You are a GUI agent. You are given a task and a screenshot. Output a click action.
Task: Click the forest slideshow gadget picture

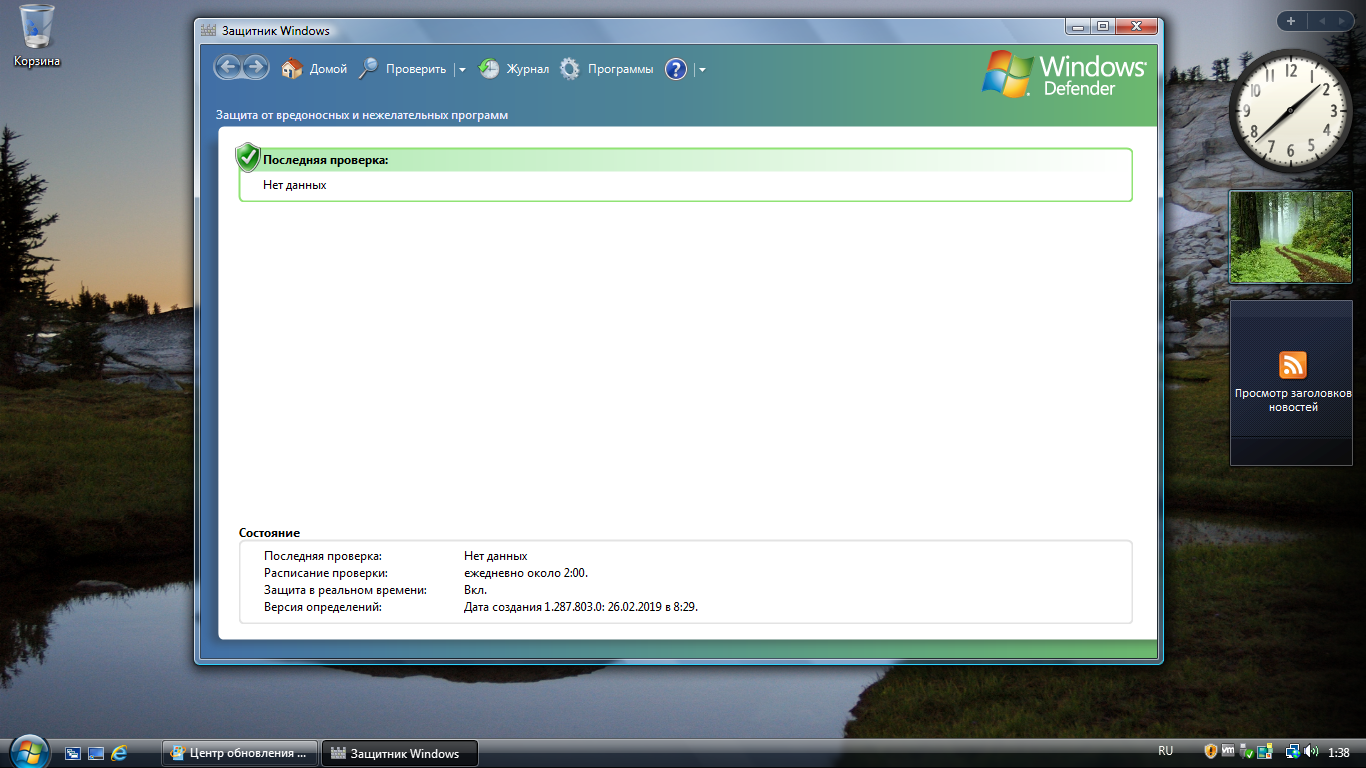1290,237
